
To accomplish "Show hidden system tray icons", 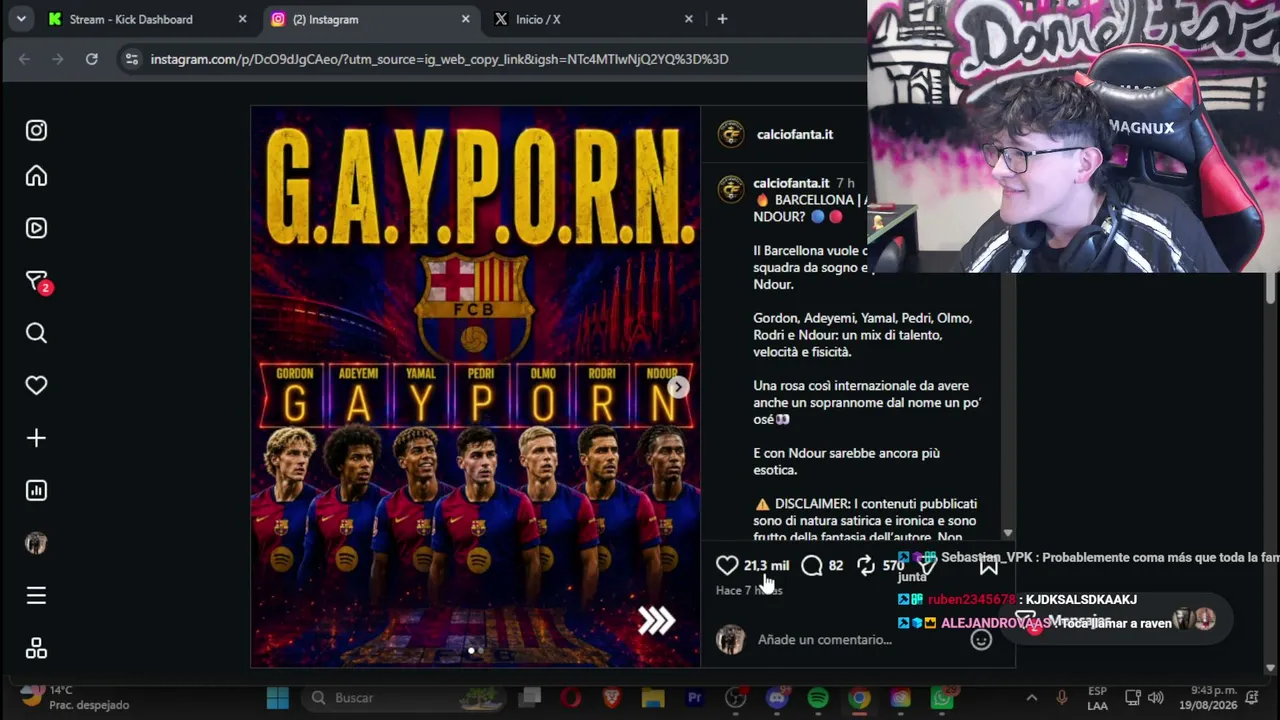I will click(1032, 698).
